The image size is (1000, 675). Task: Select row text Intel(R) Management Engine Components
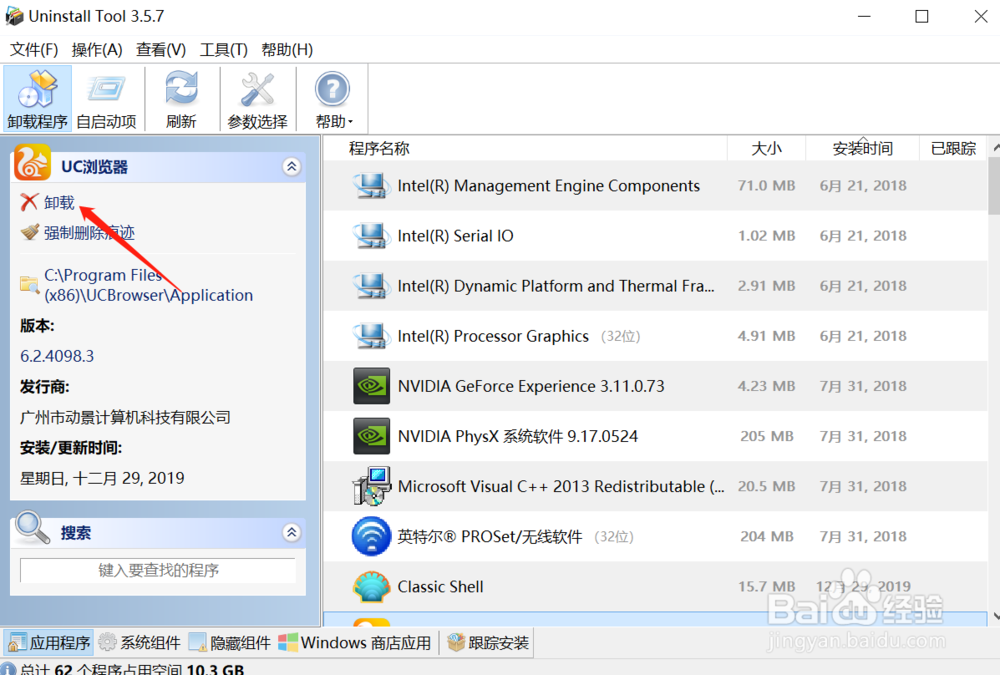pos(548,186)
